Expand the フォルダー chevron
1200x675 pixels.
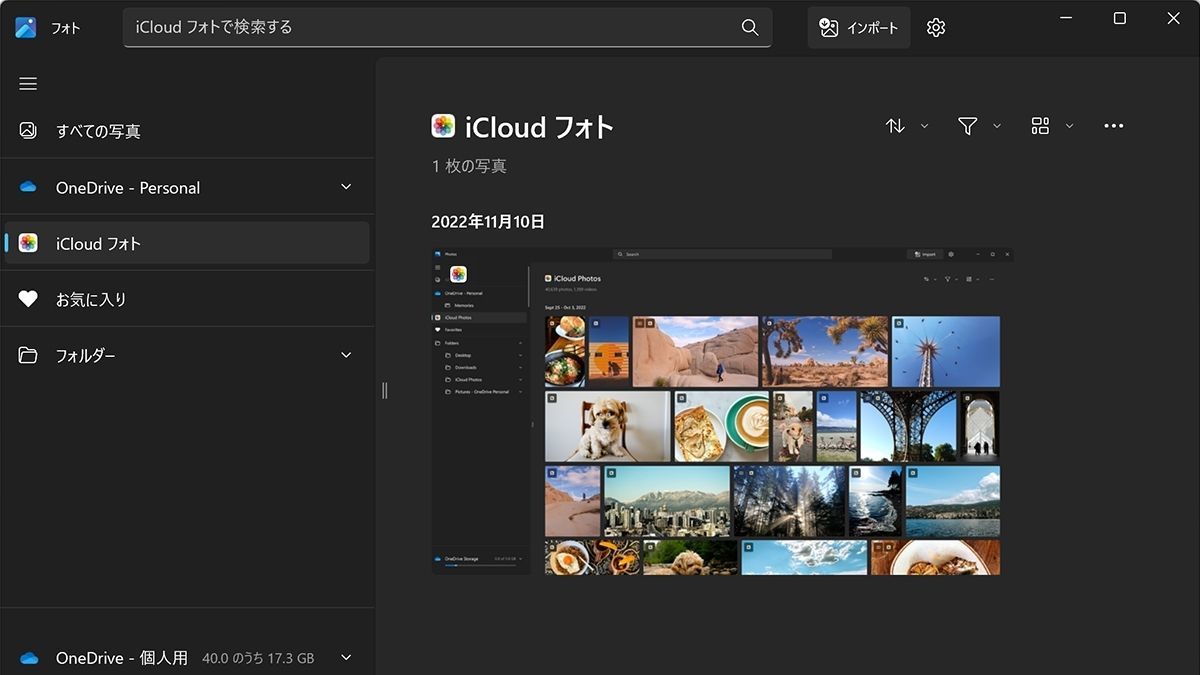pyautogui.click(x=346, y=355)
